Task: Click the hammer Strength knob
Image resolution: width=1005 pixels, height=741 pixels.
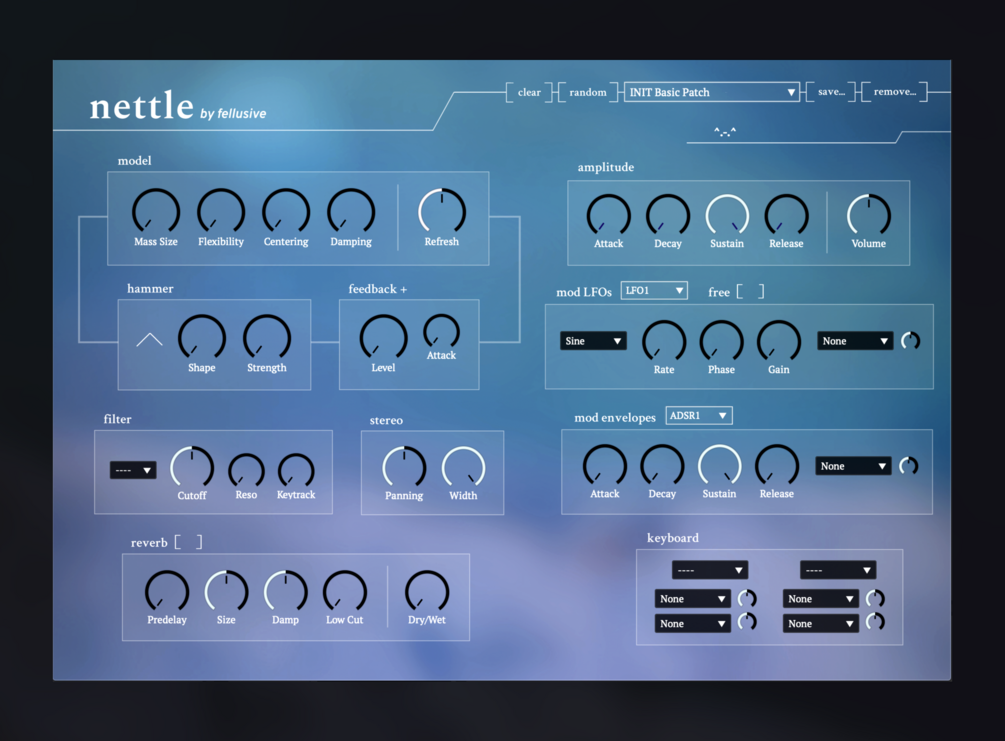Action: click(267, 337)
